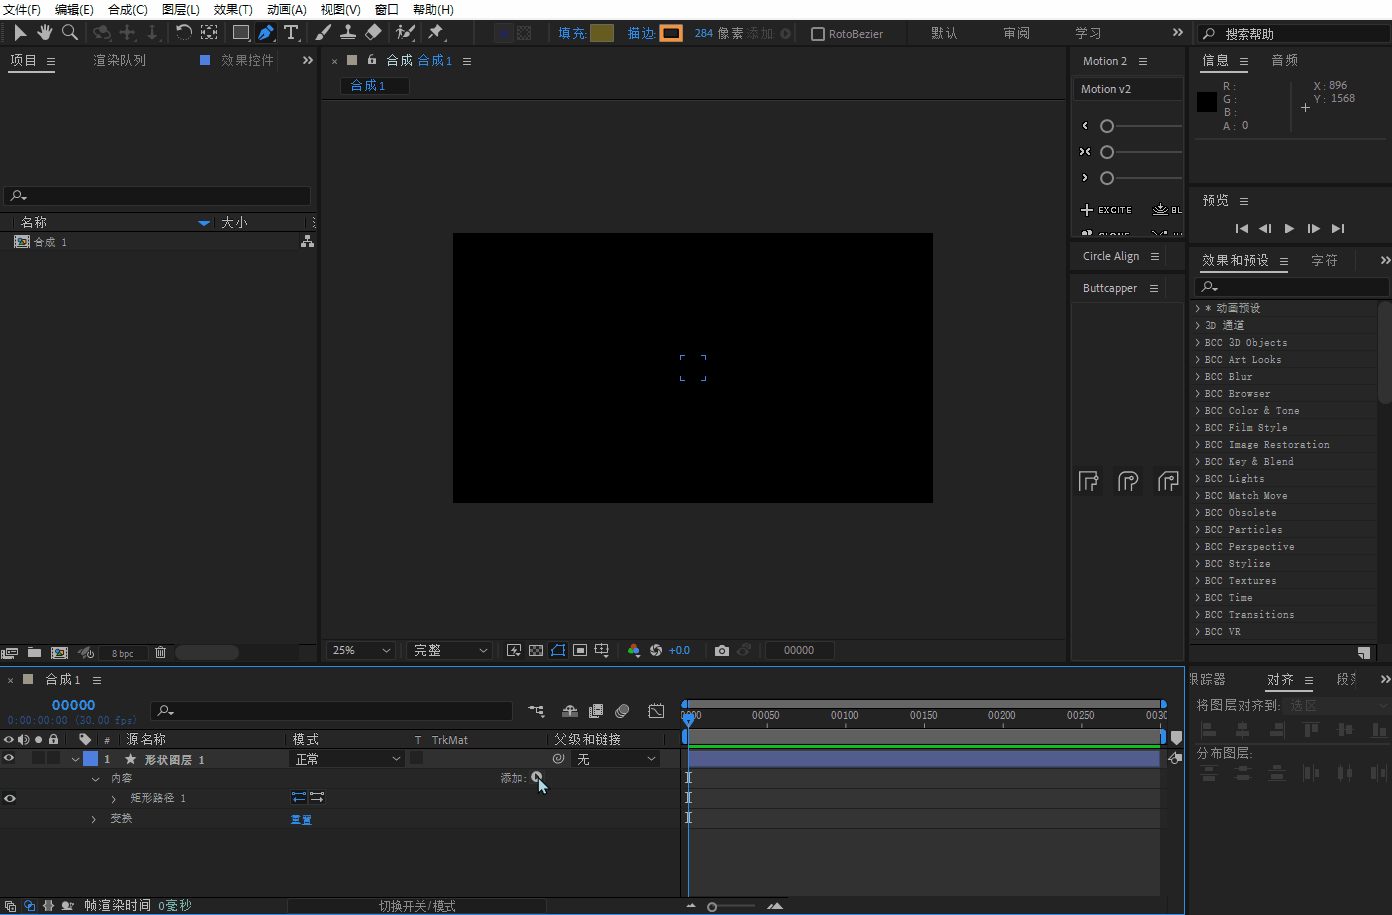Screen dimensions: 1392x915
Task: Toggle visibility eye of 矩形路径 1
Action: click(9, 798)
